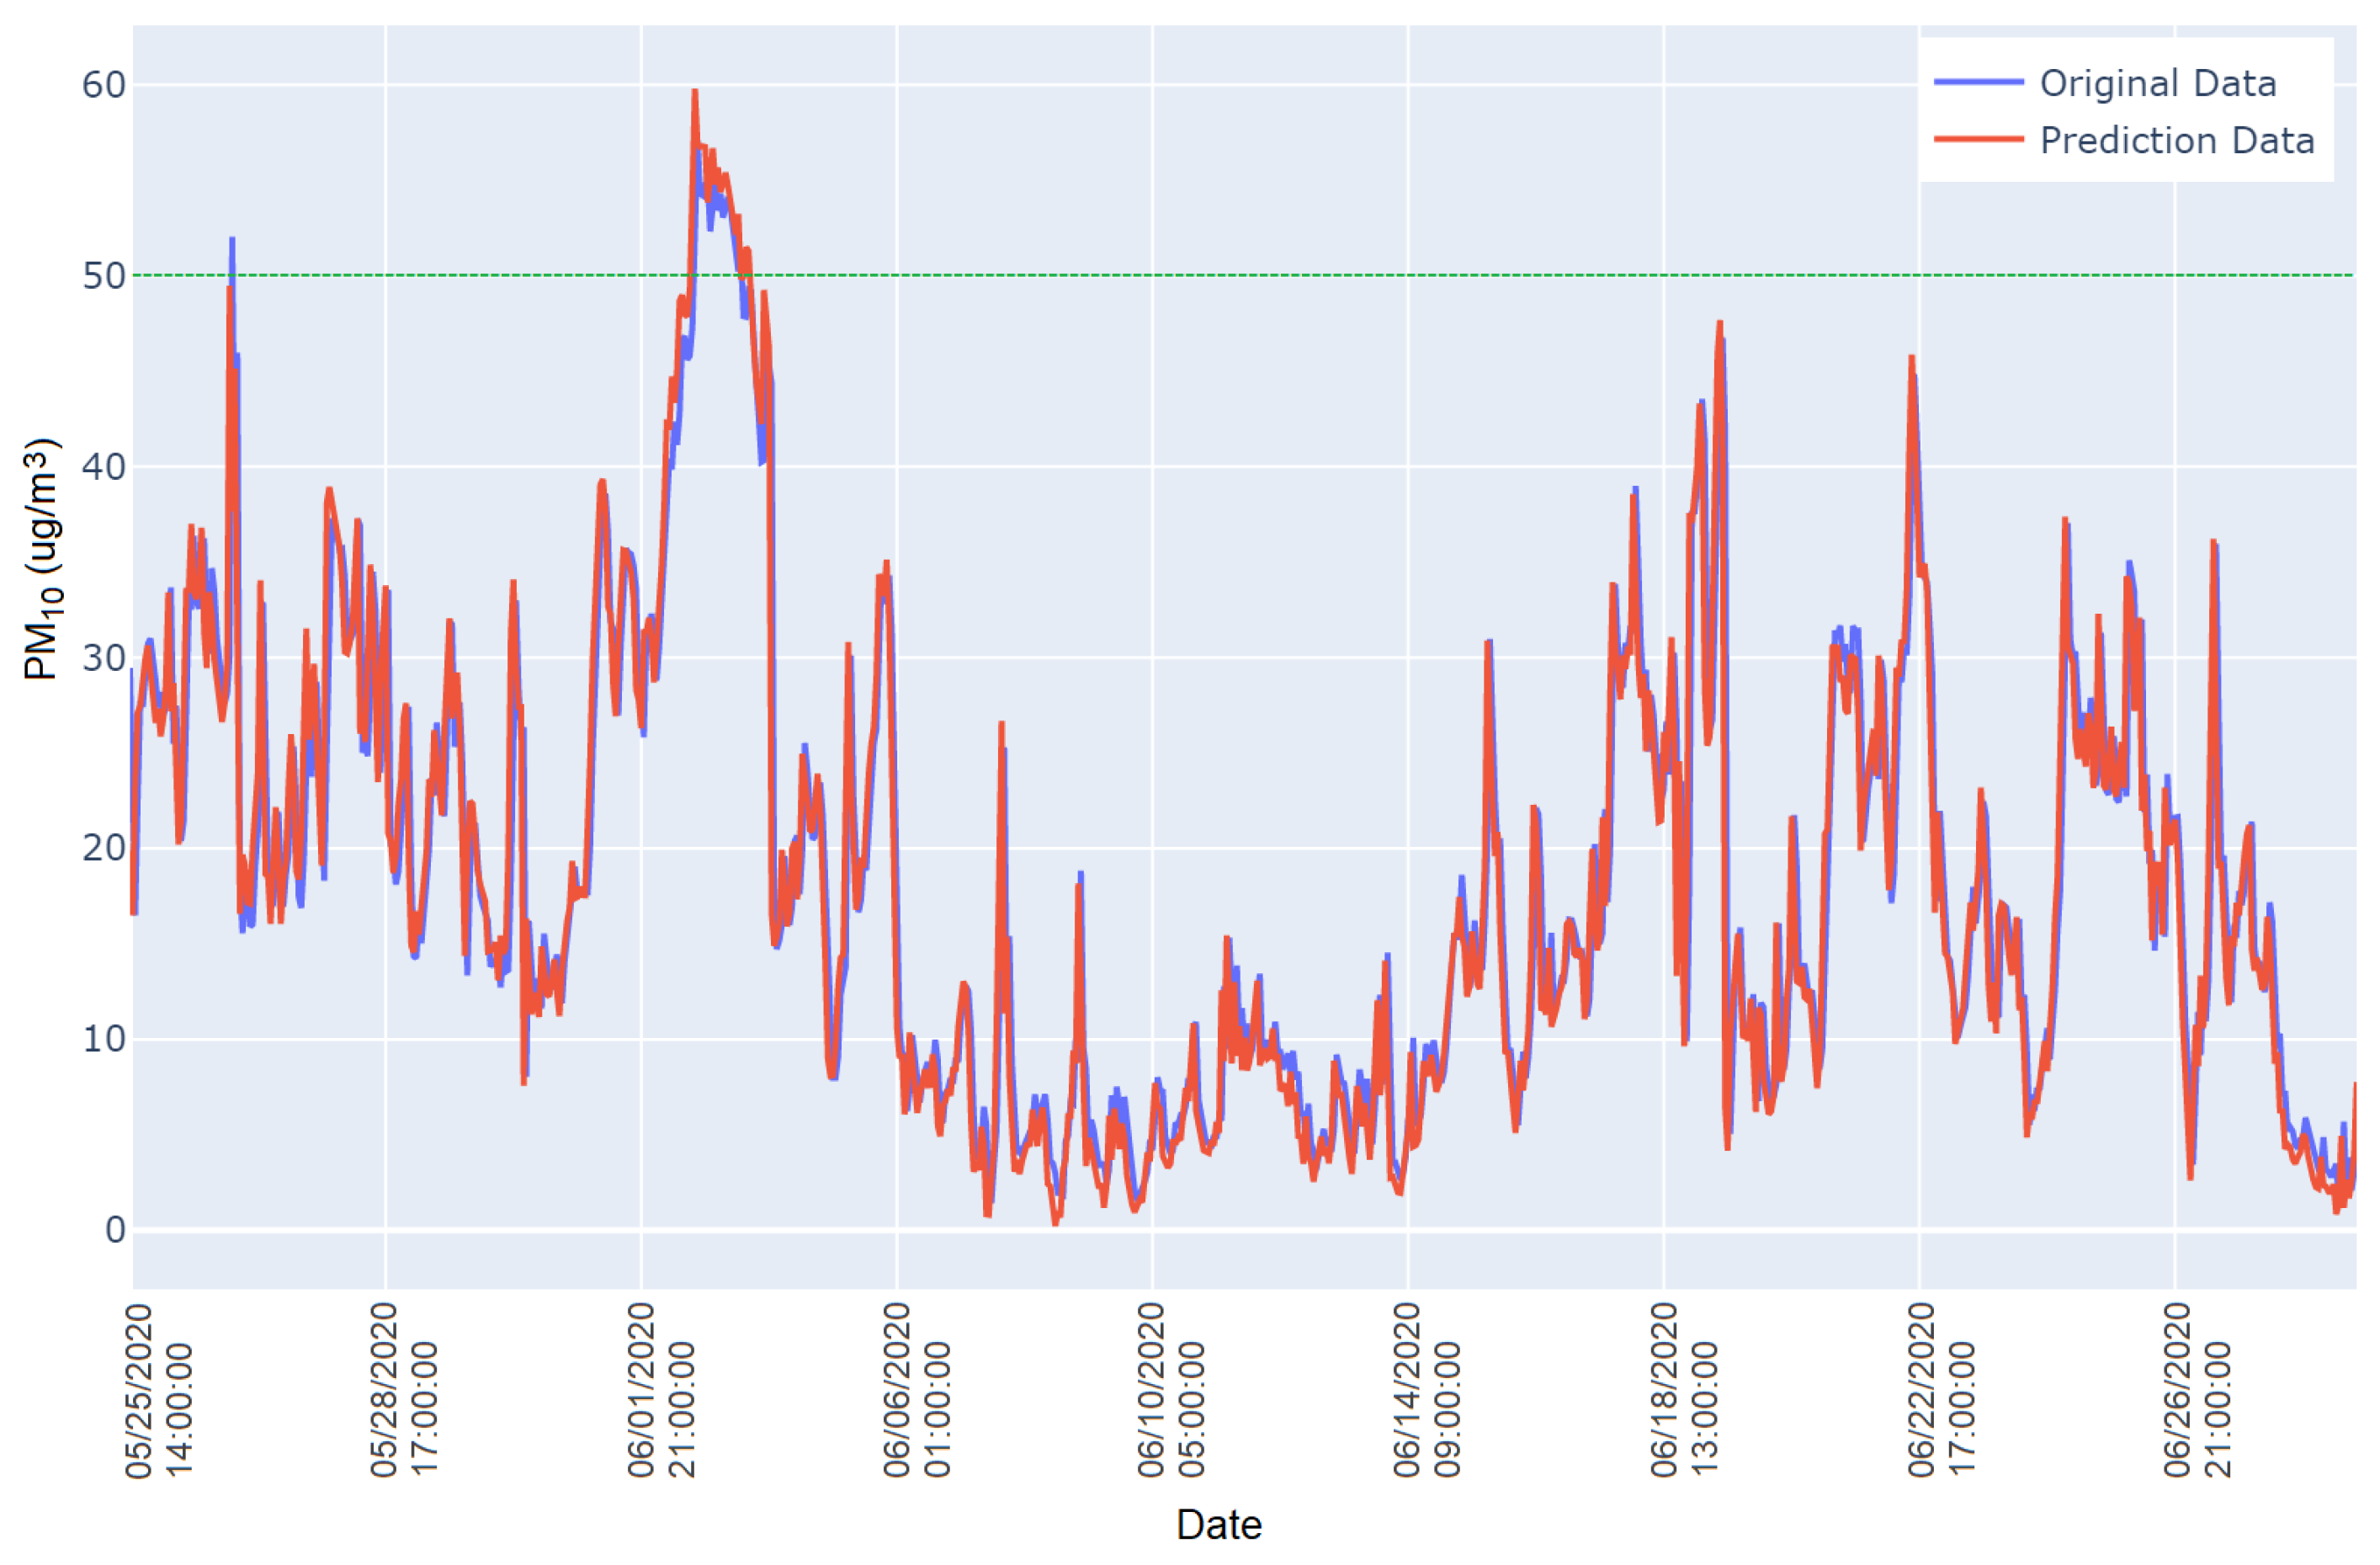Image resolution: width=2380 pixels, height=1565 pixels.
Task: Click the 06/18/2020 13:00:00 date label
Action: 1683,1391
